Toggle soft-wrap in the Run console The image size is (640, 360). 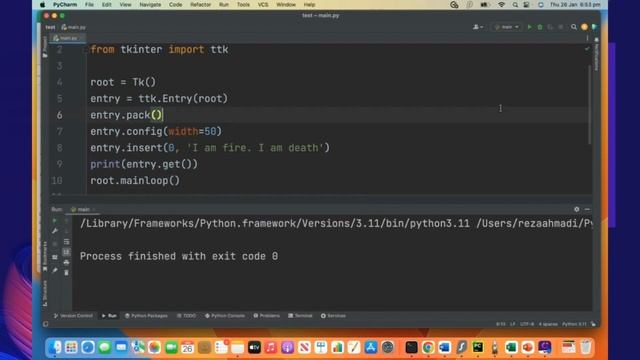click(66, 242)
